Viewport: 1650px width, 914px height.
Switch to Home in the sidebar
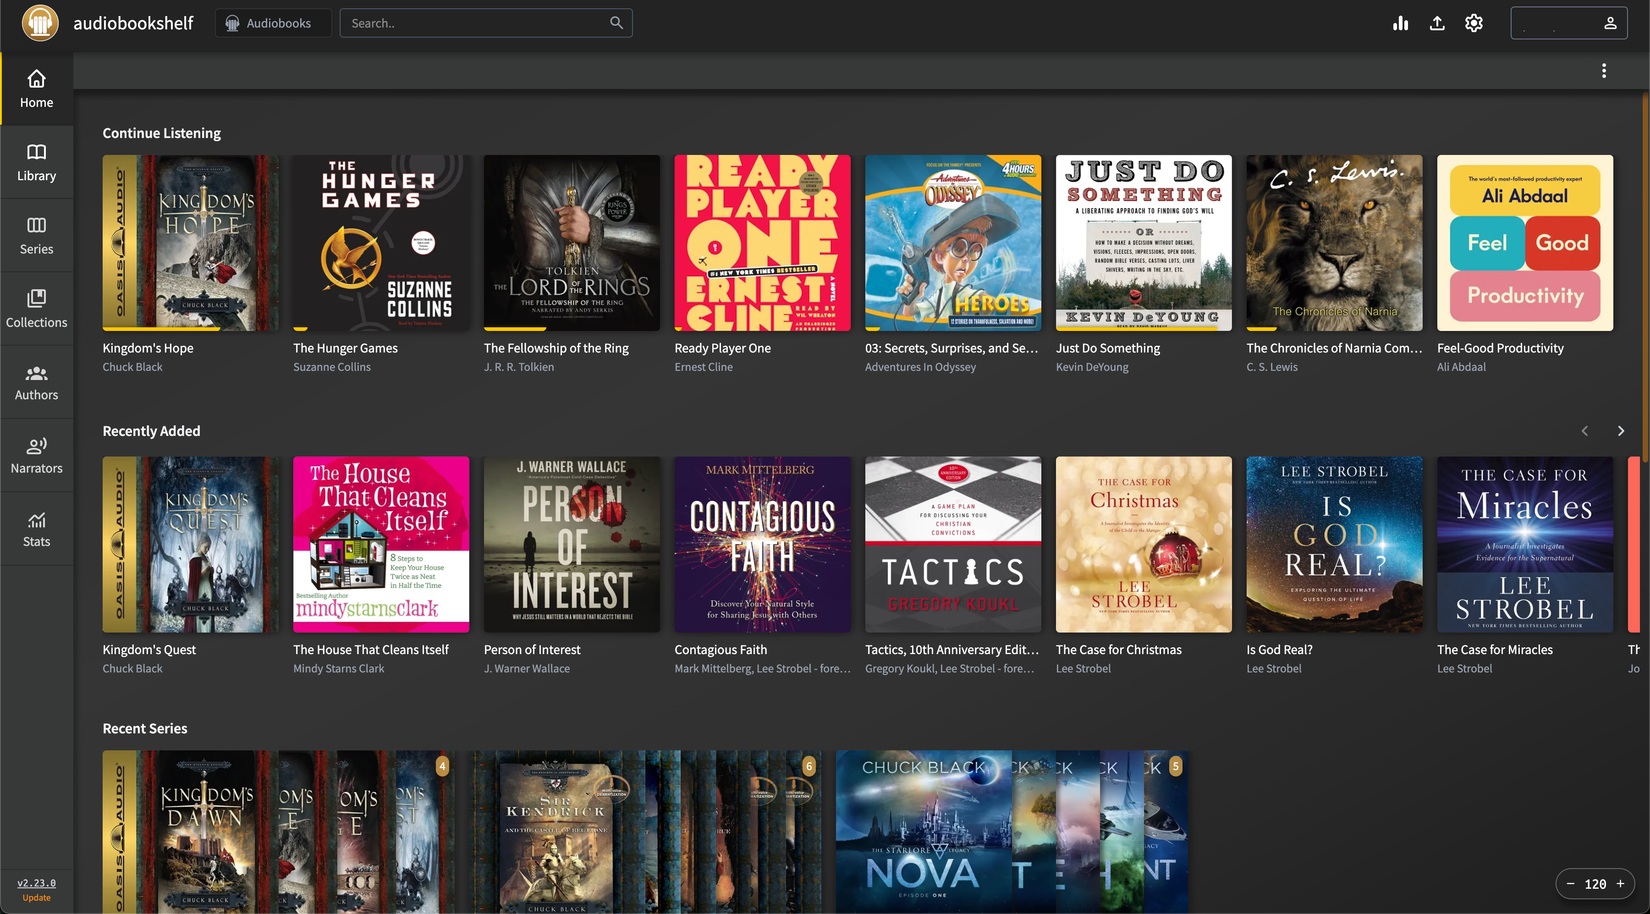click(37, 88)
